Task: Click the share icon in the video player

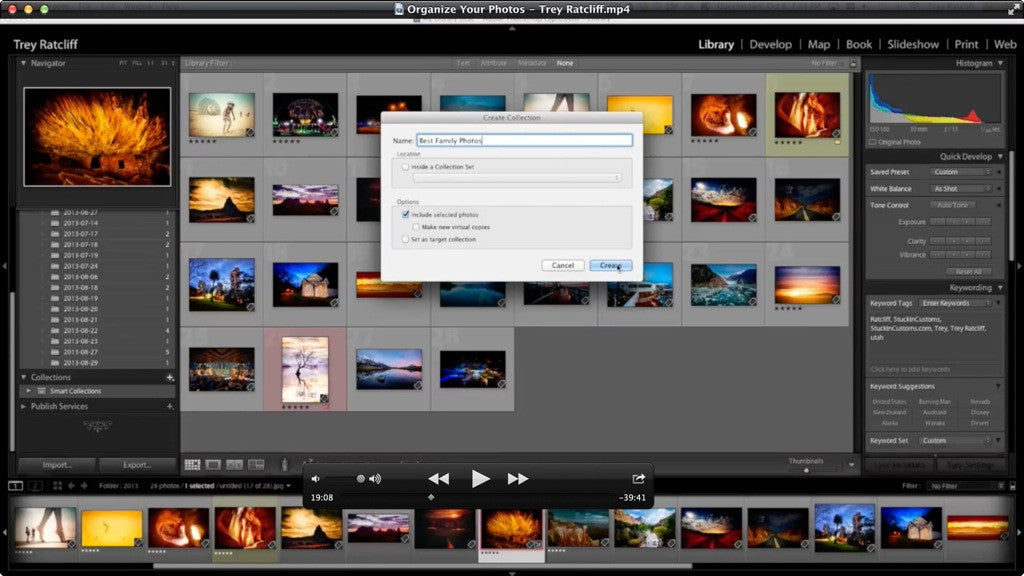Action: (x=637, y=478)
